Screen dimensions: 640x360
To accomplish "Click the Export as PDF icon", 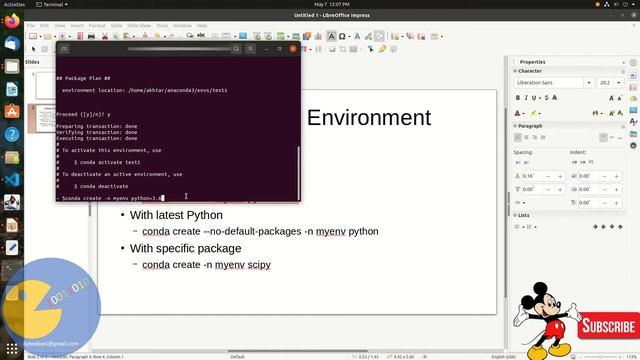I will (x=80, y=36).
